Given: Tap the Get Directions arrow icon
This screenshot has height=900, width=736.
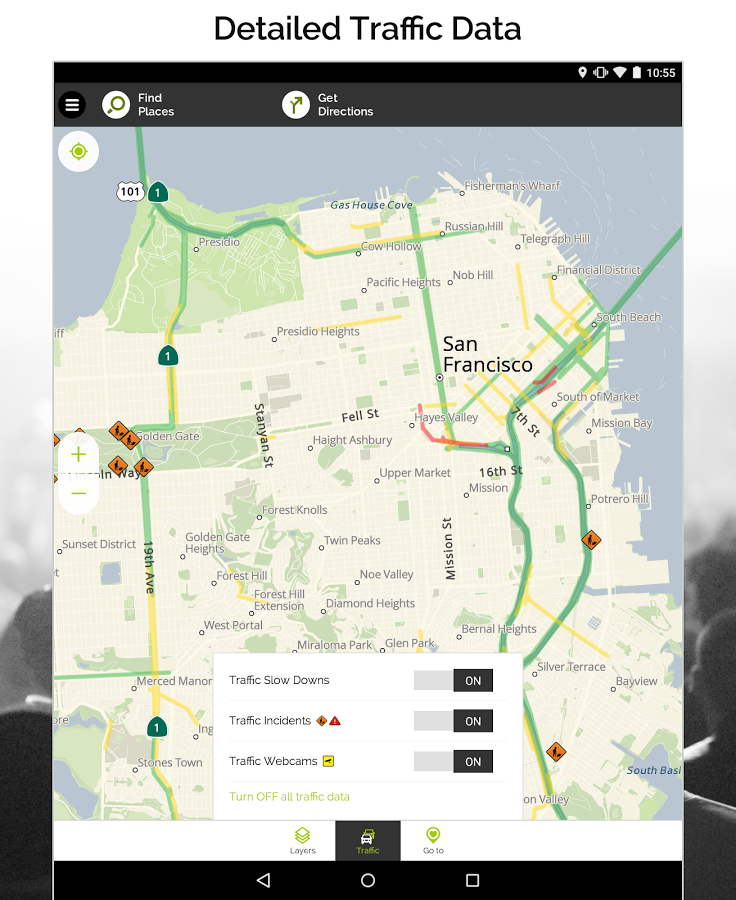Looking at the screenshot, I should (296, 105).
